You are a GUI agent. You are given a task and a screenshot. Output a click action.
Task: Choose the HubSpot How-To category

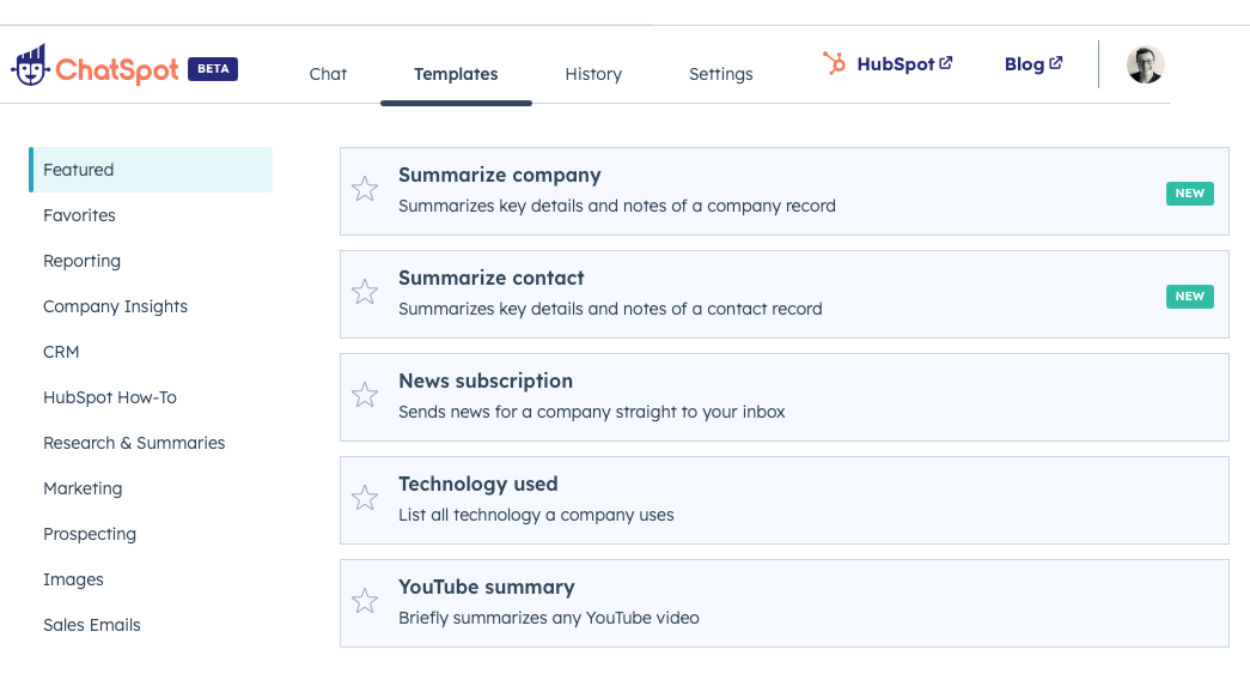pos(110,398)
